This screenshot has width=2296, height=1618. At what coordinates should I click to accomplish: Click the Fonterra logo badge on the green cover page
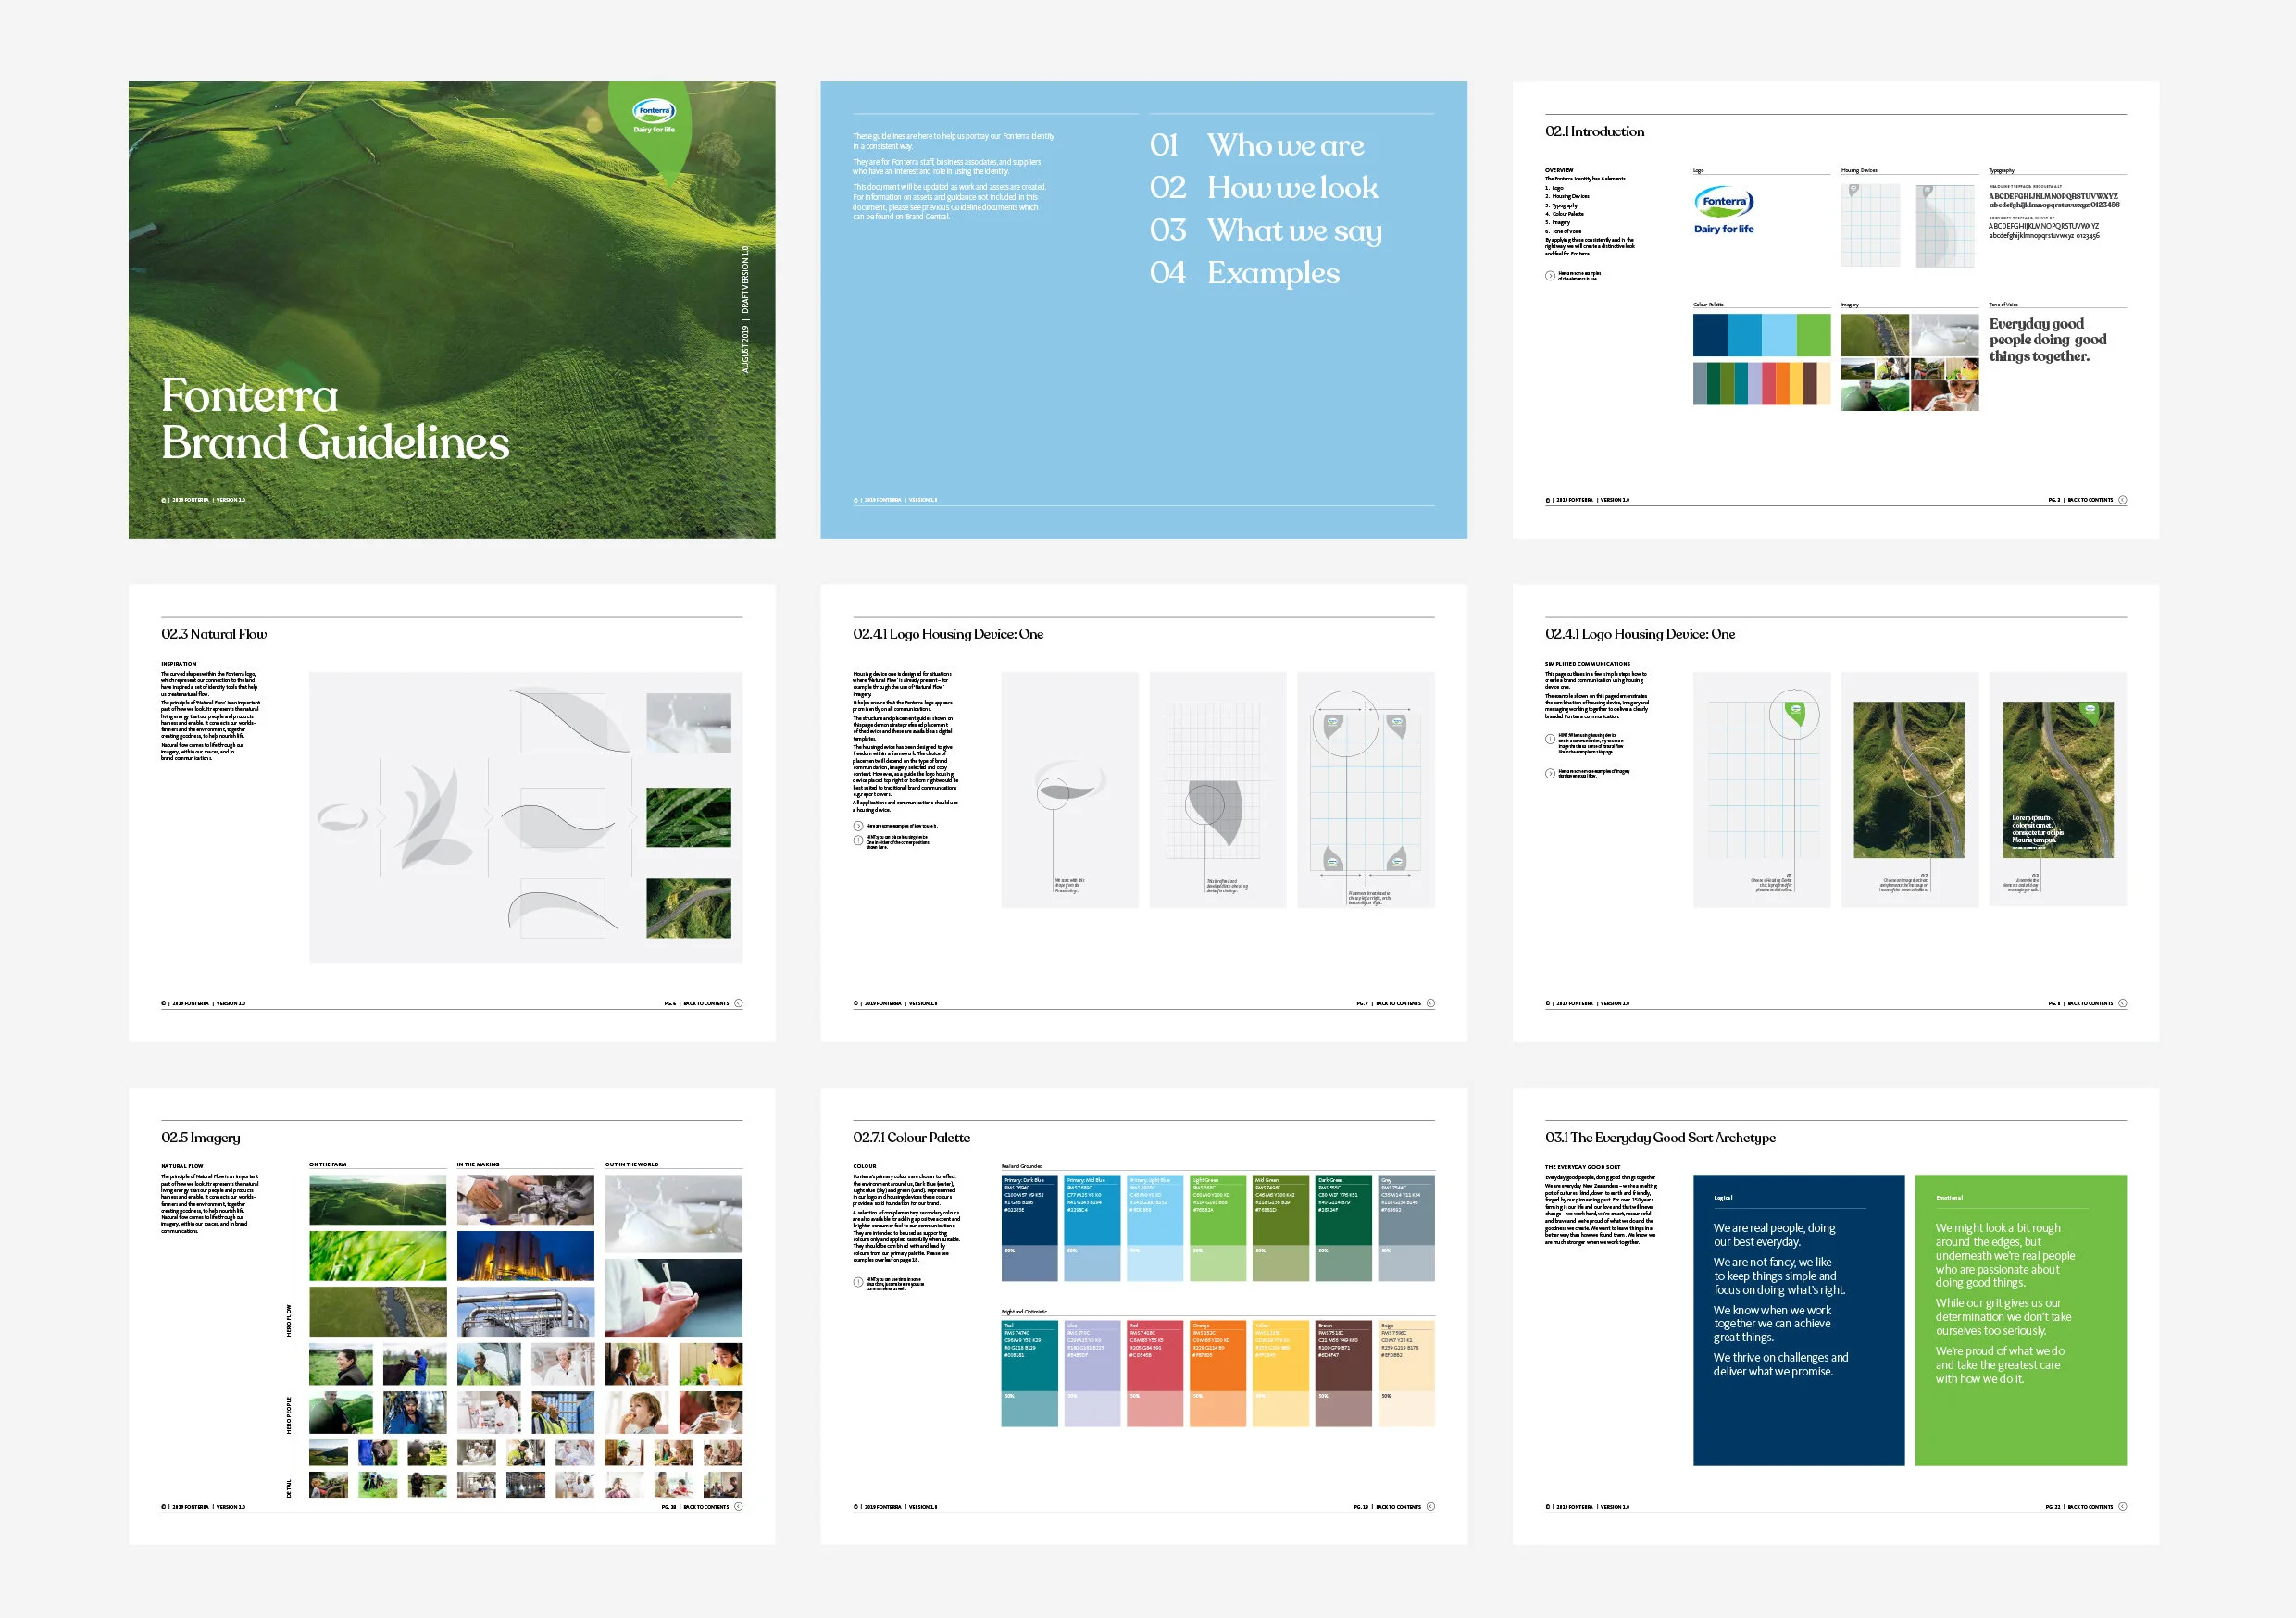coord(653,113)
